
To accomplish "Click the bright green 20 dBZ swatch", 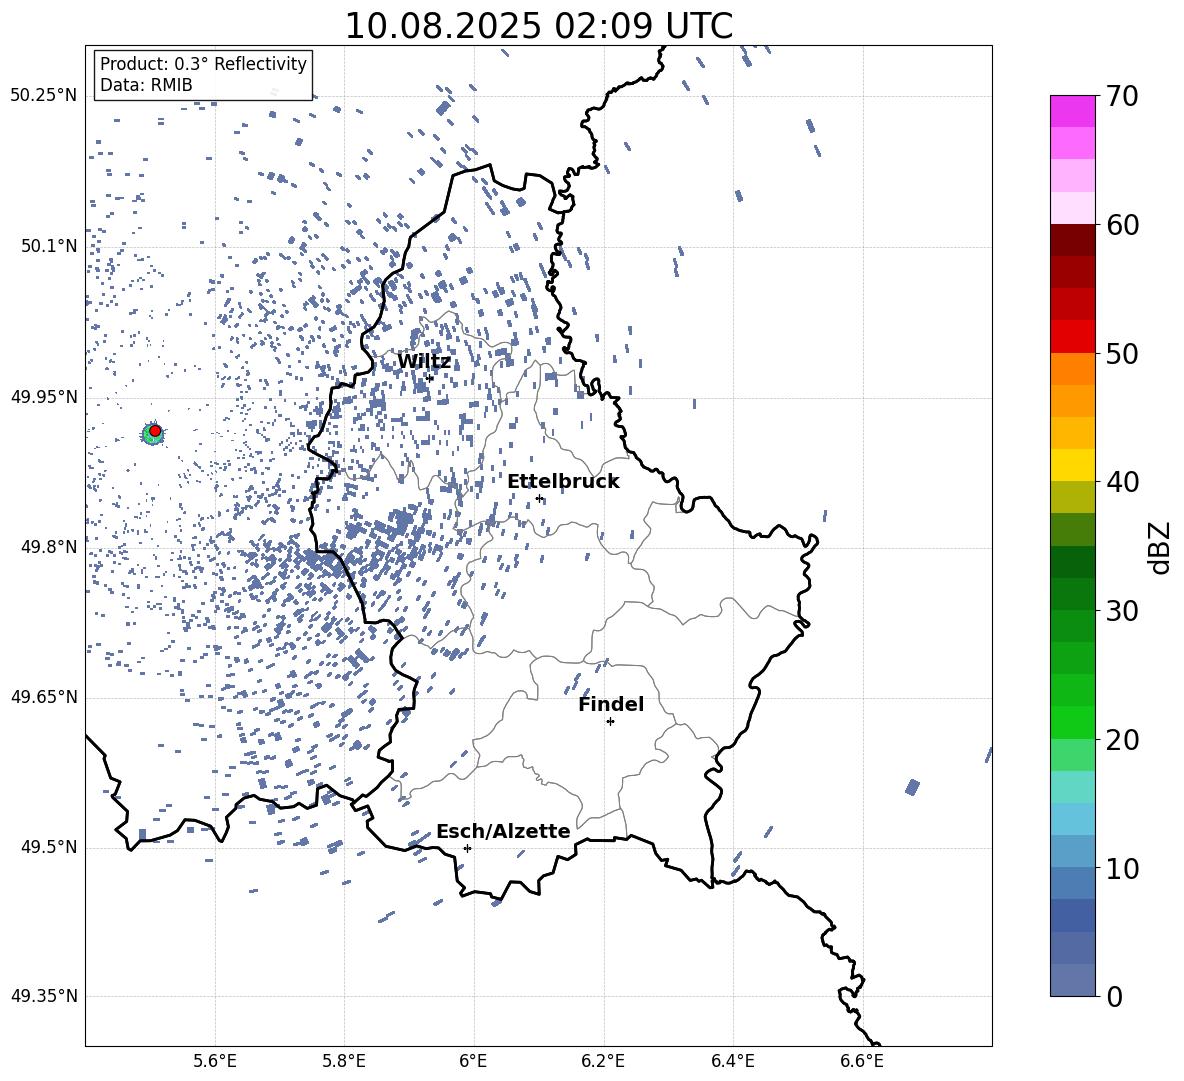I will pos(1072,722).
